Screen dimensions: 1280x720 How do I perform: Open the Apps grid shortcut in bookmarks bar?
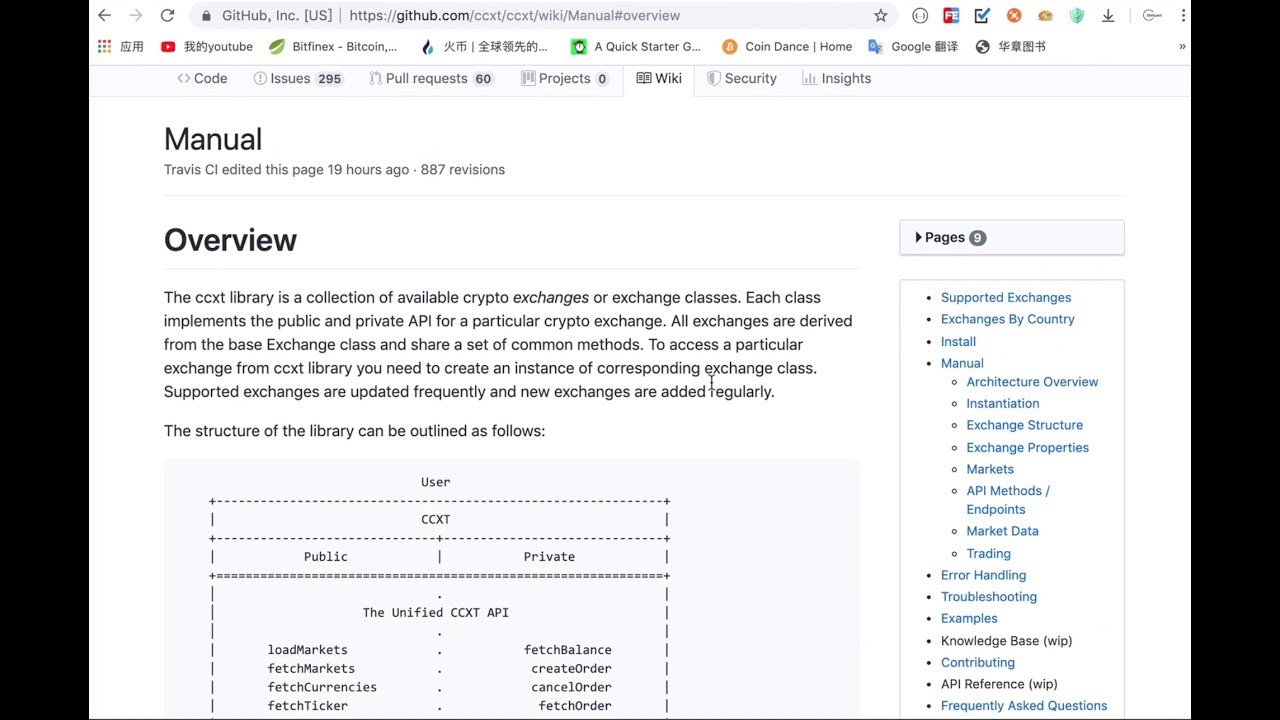pos(105,46)
